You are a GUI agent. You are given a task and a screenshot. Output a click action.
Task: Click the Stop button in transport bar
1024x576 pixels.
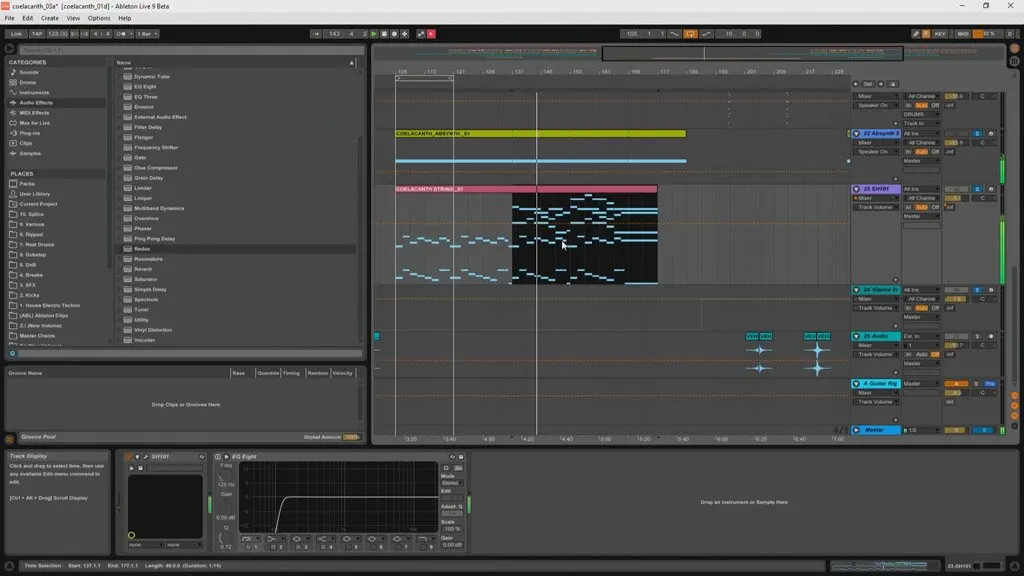[385, 34]
